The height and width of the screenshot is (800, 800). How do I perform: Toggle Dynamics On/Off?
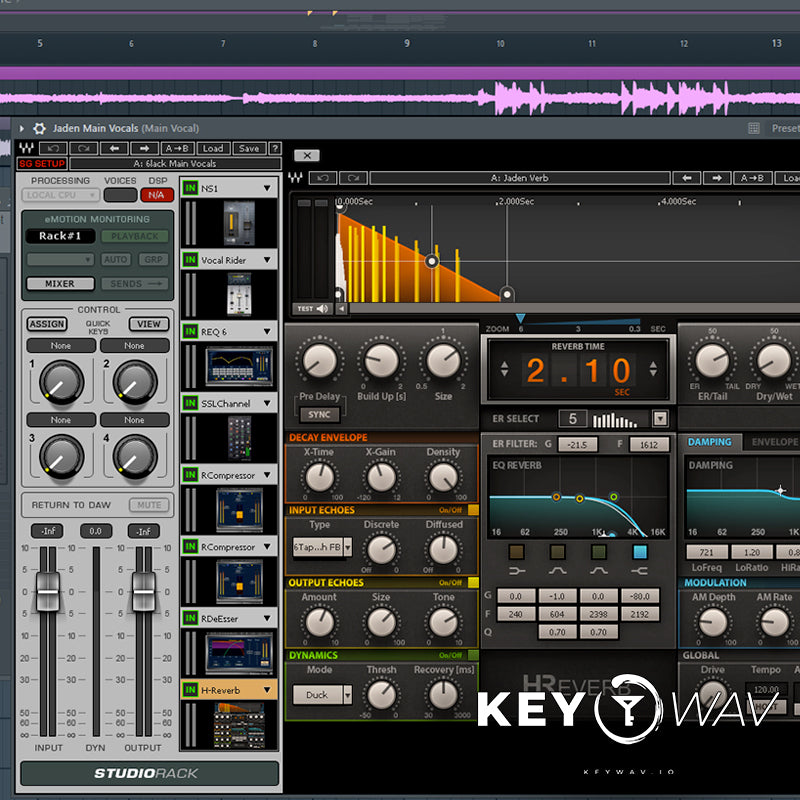[473, 655]
